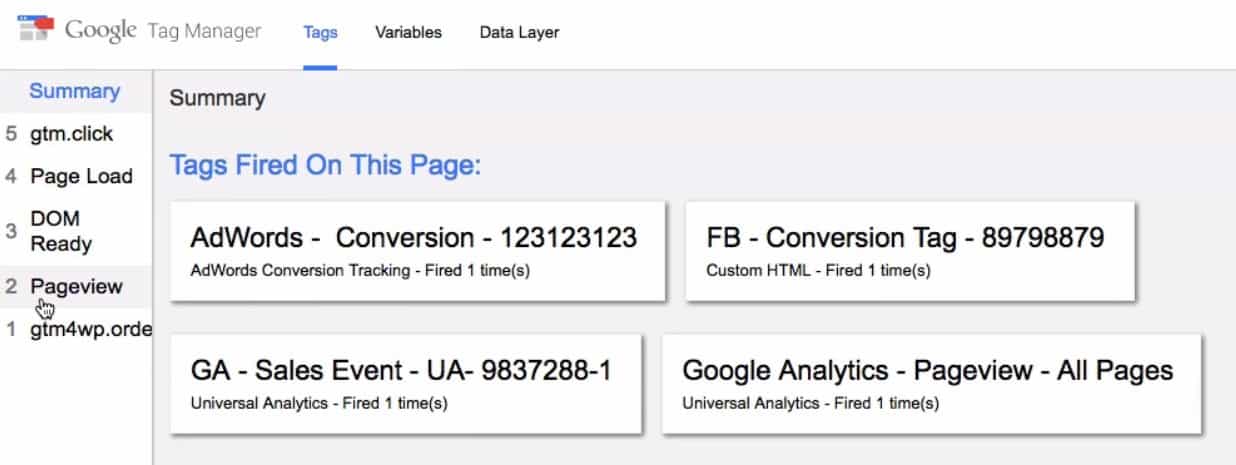Open the AdWords - Conversion - 123123123 tag card
The image size is (1236, 465).
tap(417, 250)
